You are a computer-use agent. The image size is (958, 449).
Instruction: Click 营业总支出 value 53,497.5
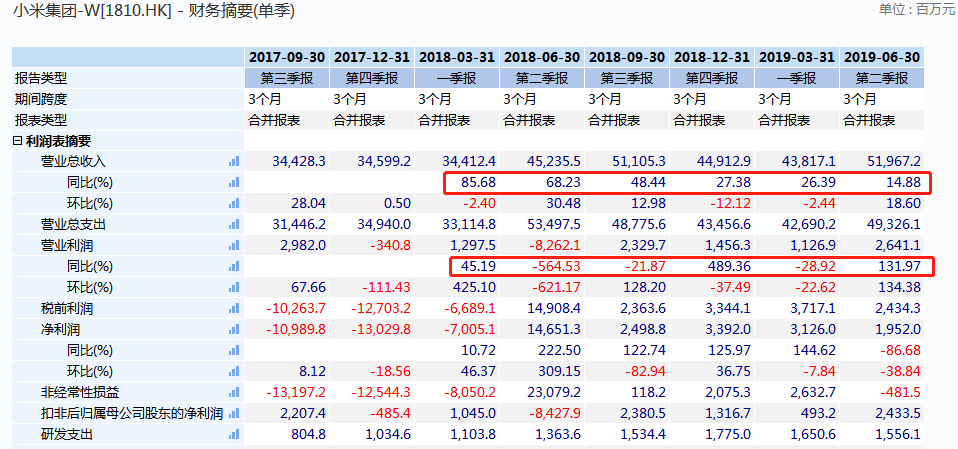tap(554, 224)
